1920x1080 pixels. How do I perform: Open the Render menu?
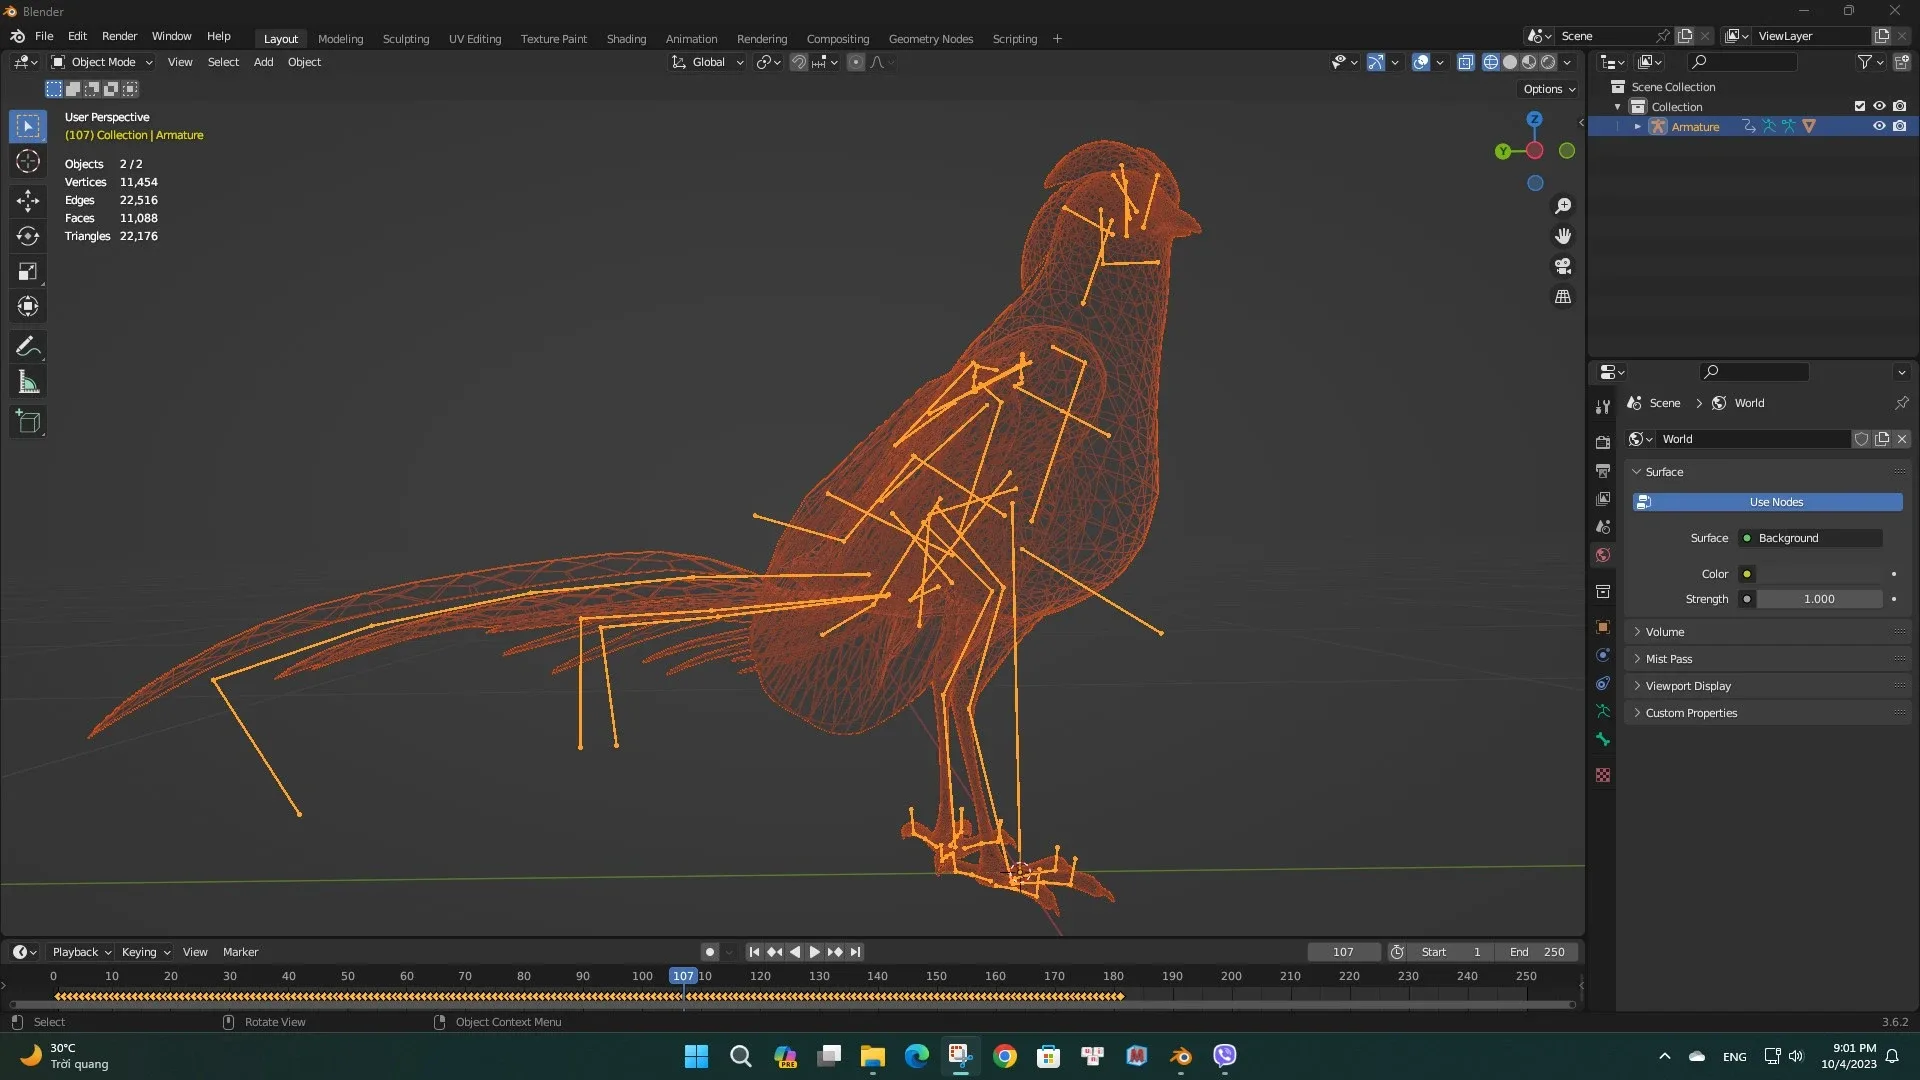tap(119, 36)
